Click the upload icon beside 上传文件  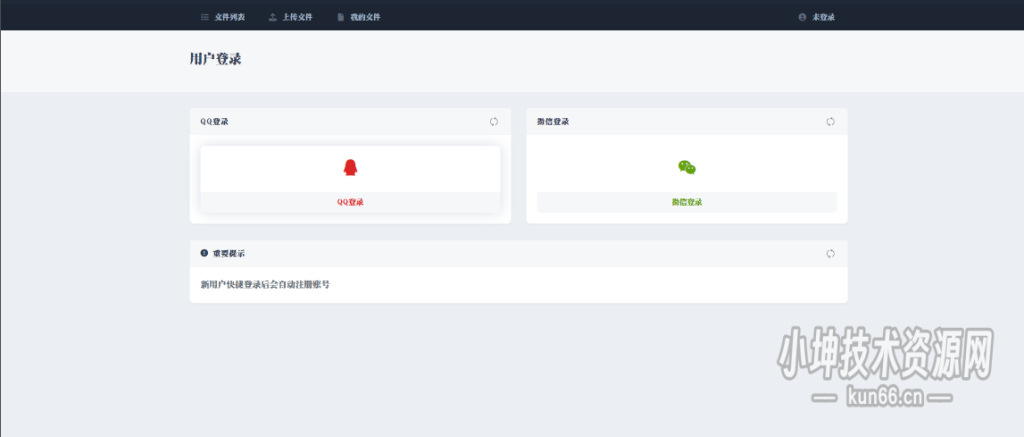[272, 18]
